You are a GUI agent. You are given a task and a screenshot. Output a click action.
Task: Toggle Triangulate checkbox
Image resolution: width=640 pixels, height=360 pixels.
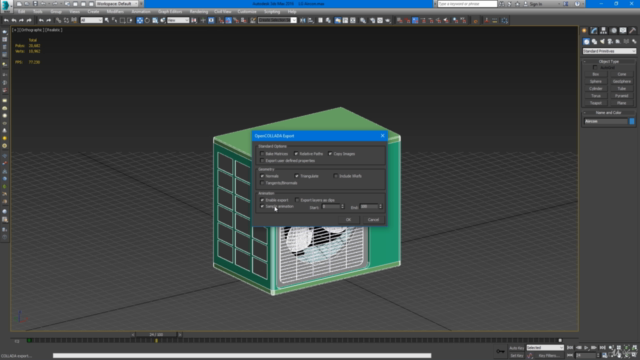click(x=297, y=176)
